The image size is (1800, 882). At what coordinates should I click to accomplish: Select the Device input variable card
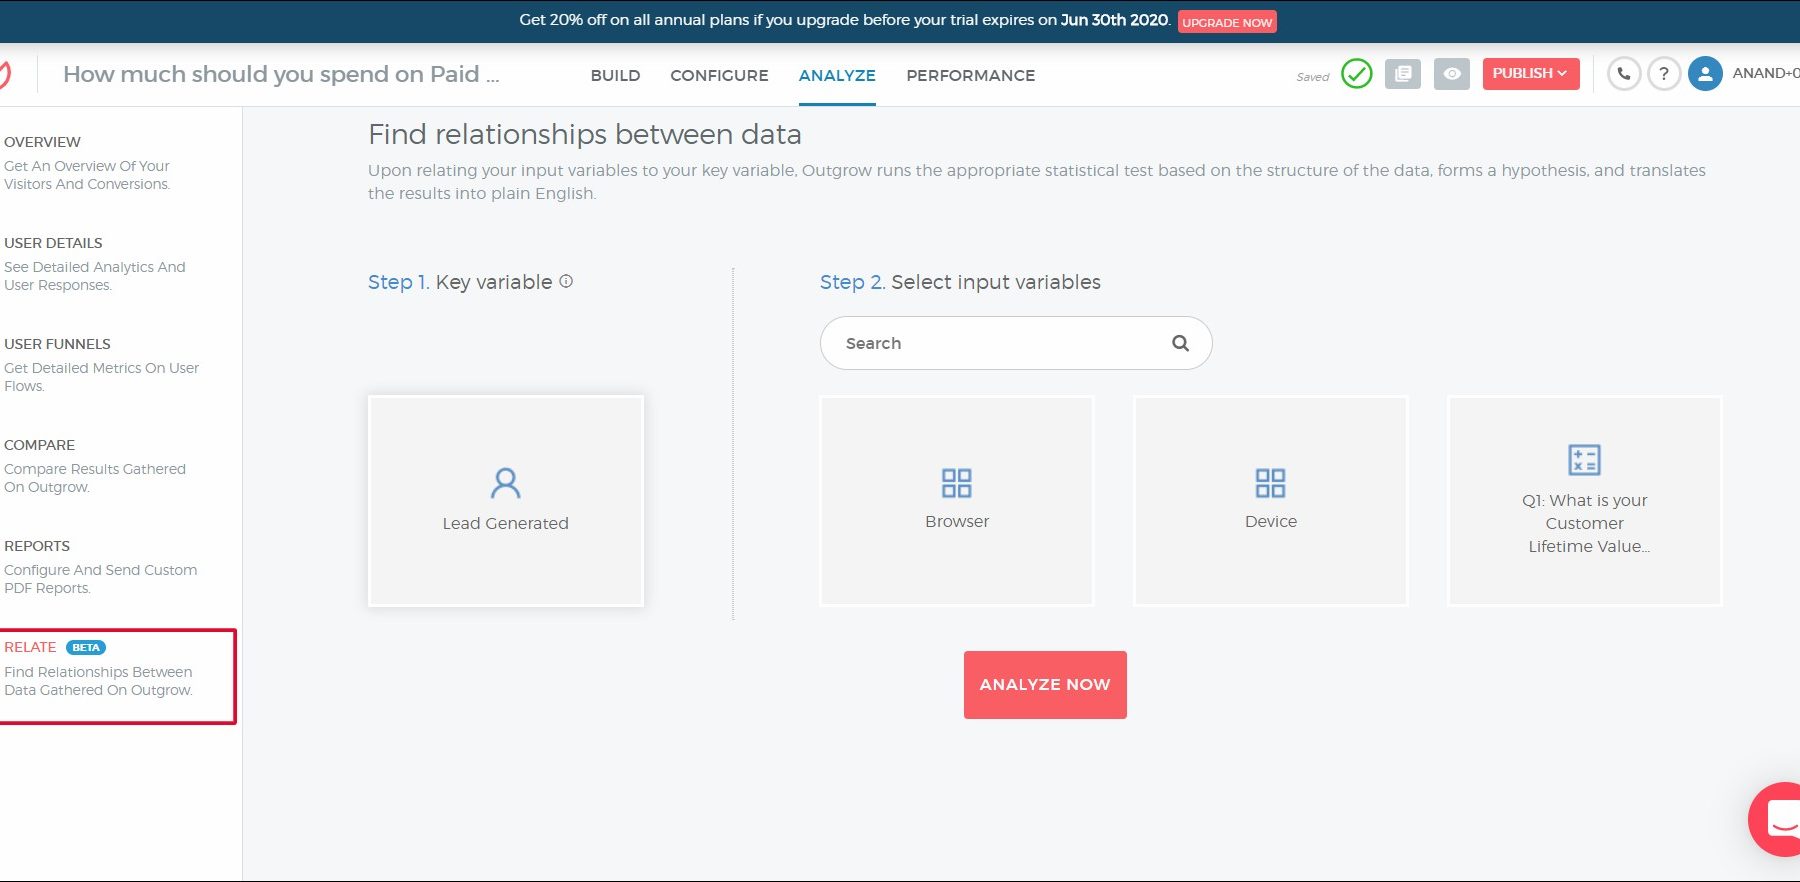point(1270,501)
